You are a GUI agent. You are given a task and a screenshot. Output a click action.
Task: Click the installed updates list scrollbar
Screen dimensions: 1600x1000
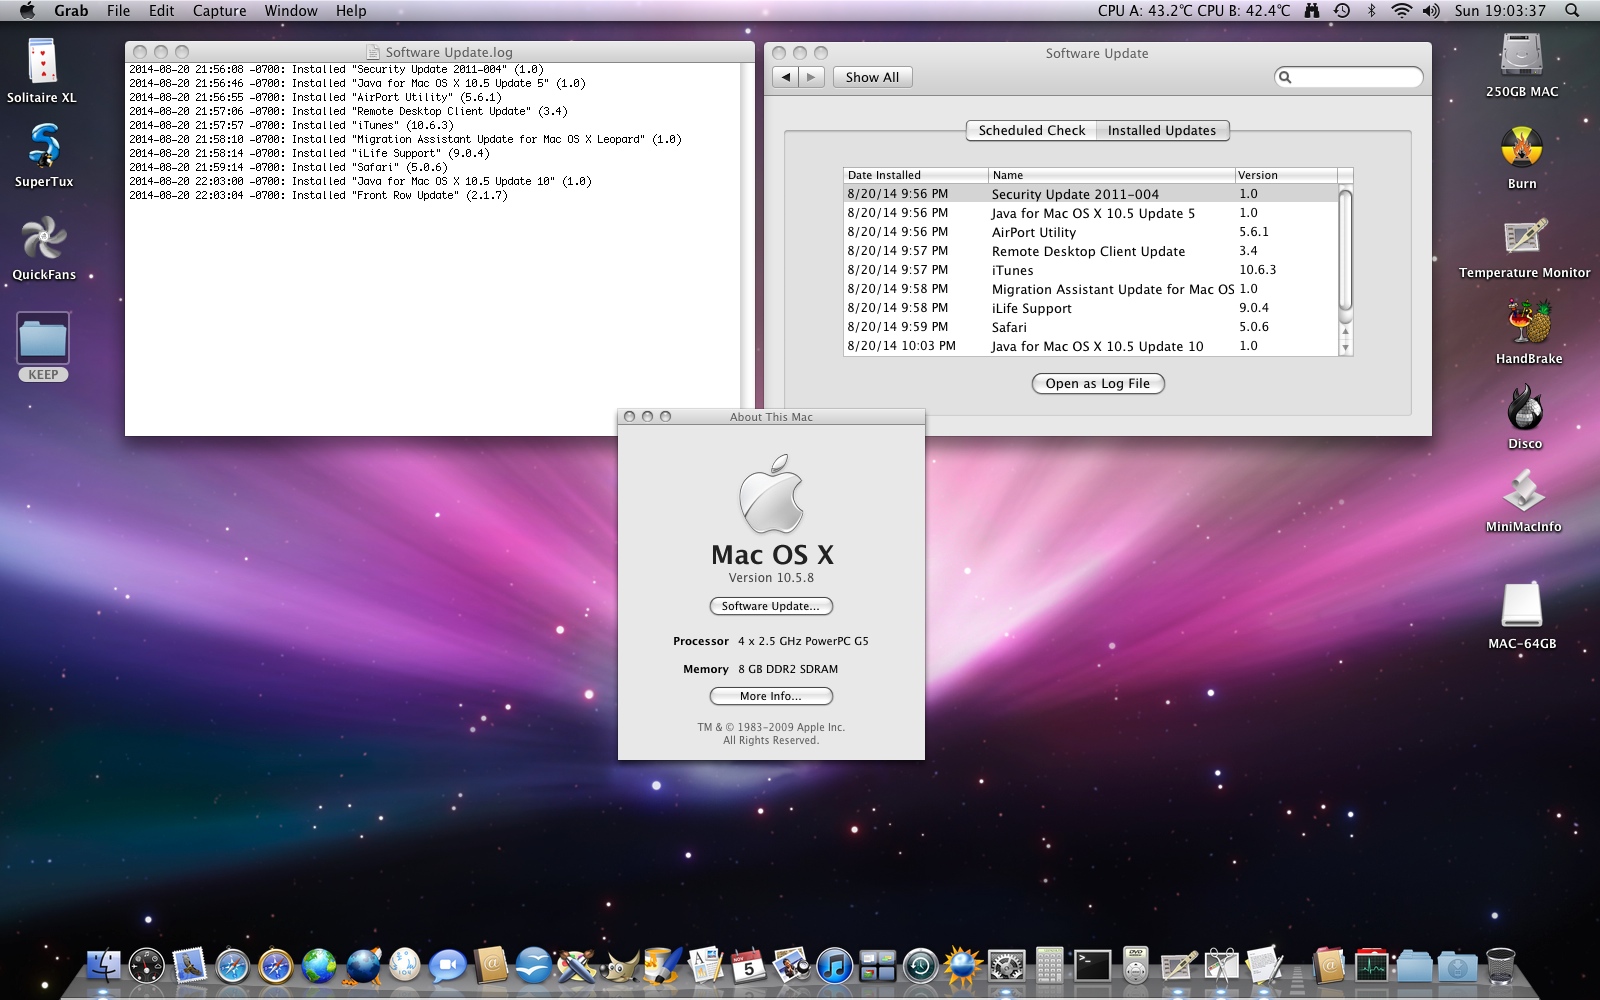point(1345,250)
